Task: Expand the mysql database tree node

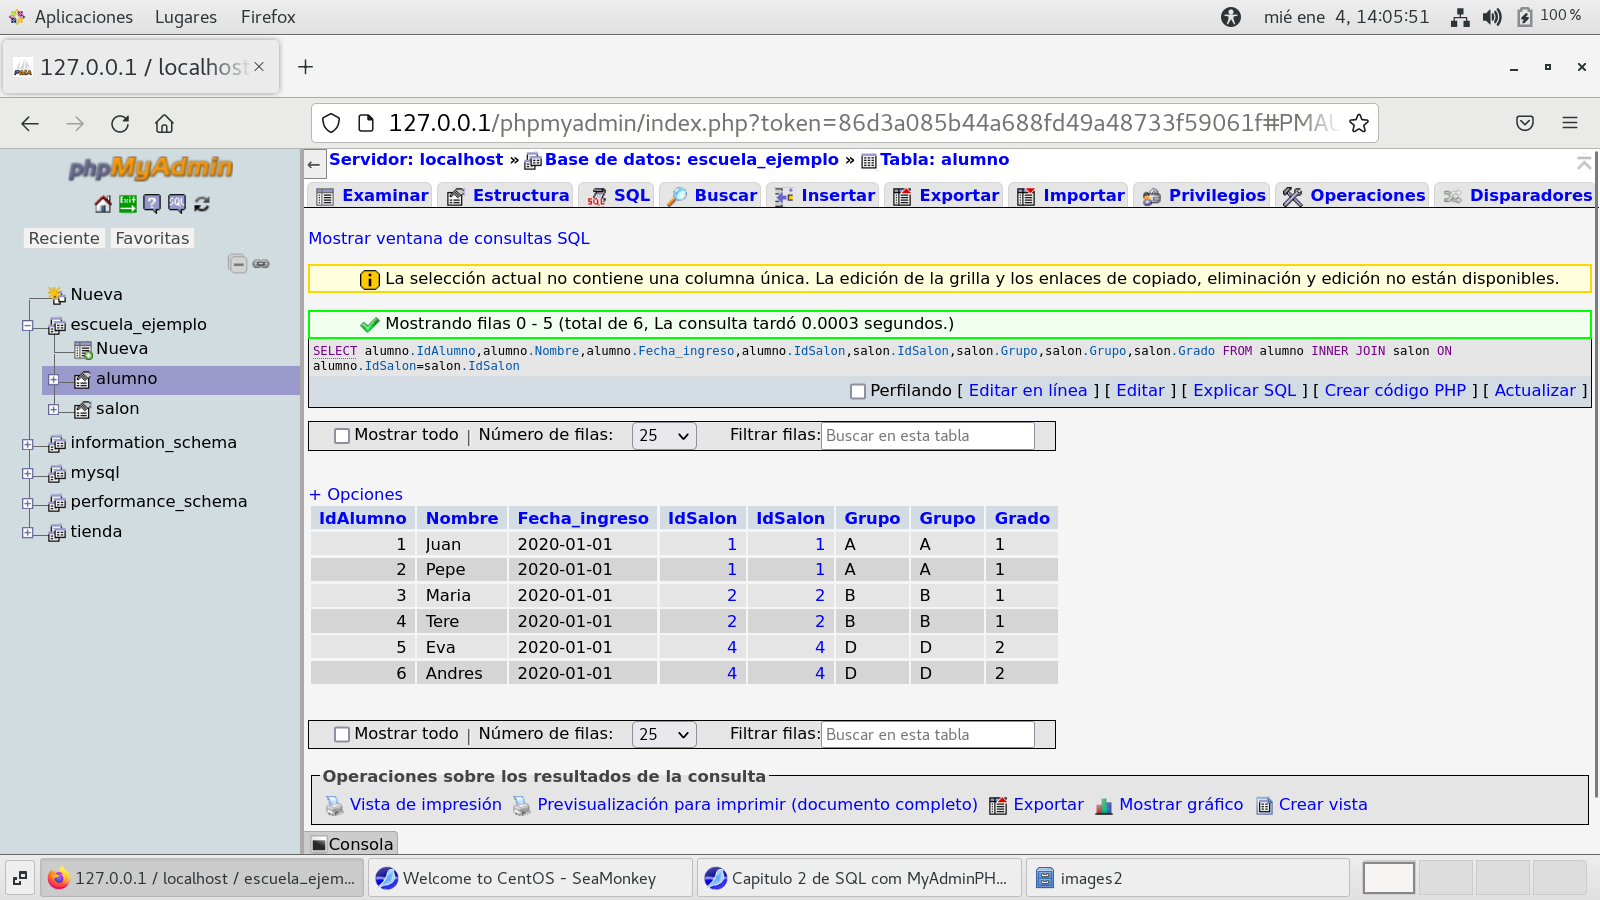Action: tap(28, 473)
